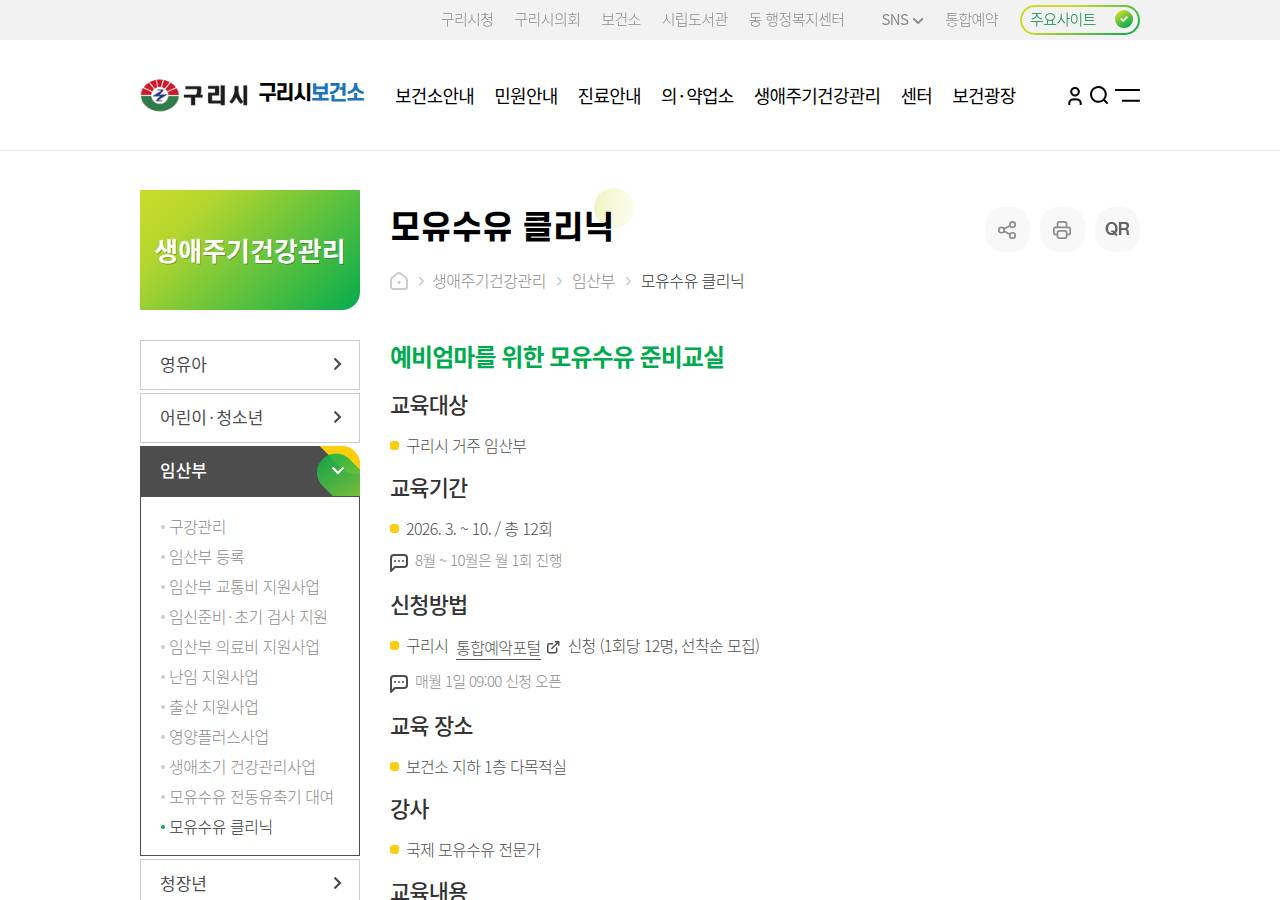Viewport: 1280px width, 900px height.
Task: Open the 생애주기건강관리 main menu
Action: coord(817,96)
